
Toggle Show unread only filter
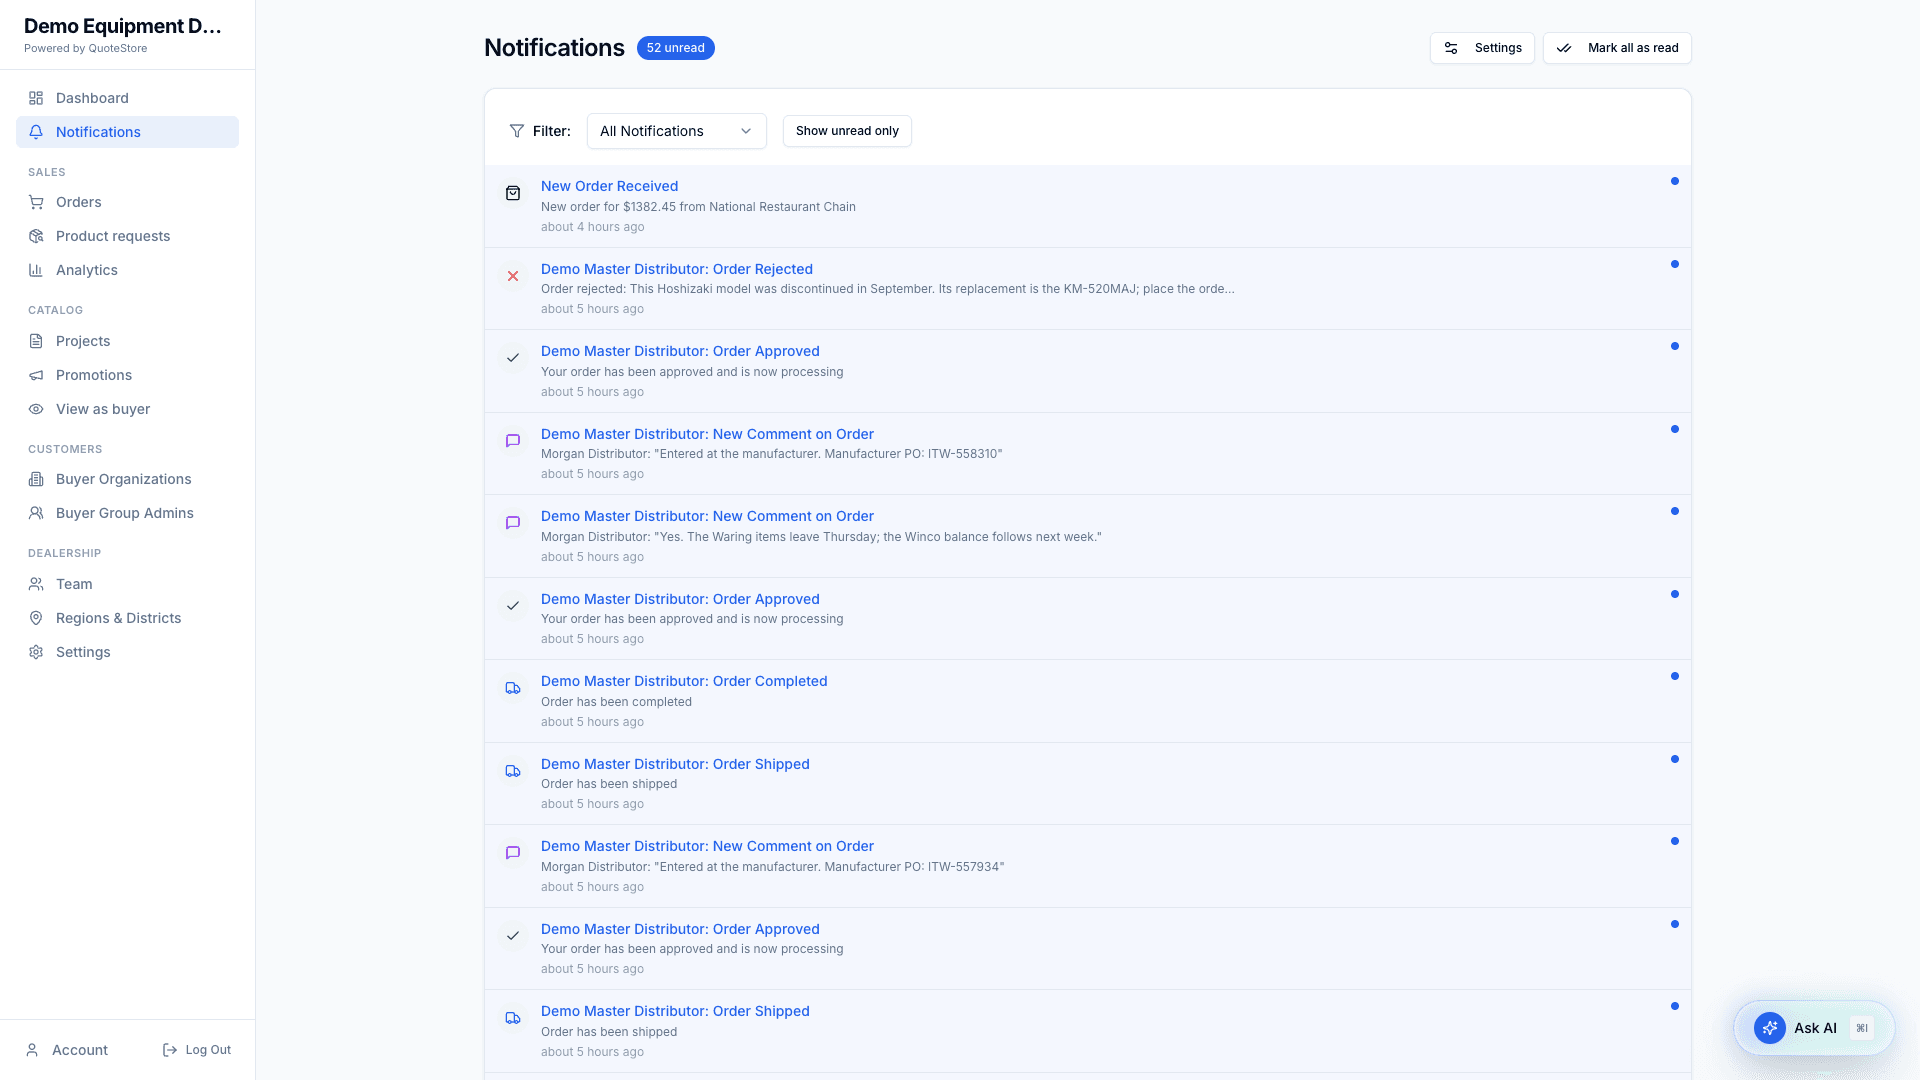[x=847, y=131]
